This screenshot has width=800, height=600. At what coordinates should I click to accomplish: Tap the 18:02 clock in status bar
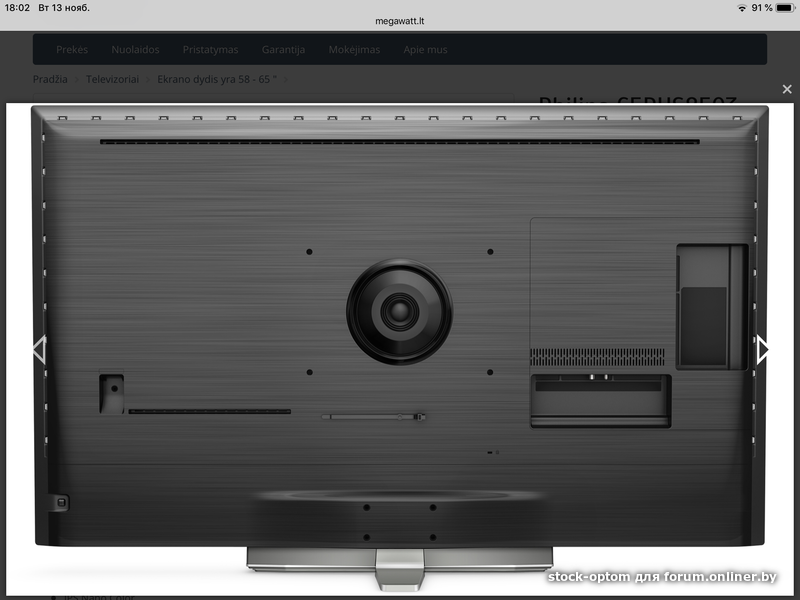tap(17, 8)
